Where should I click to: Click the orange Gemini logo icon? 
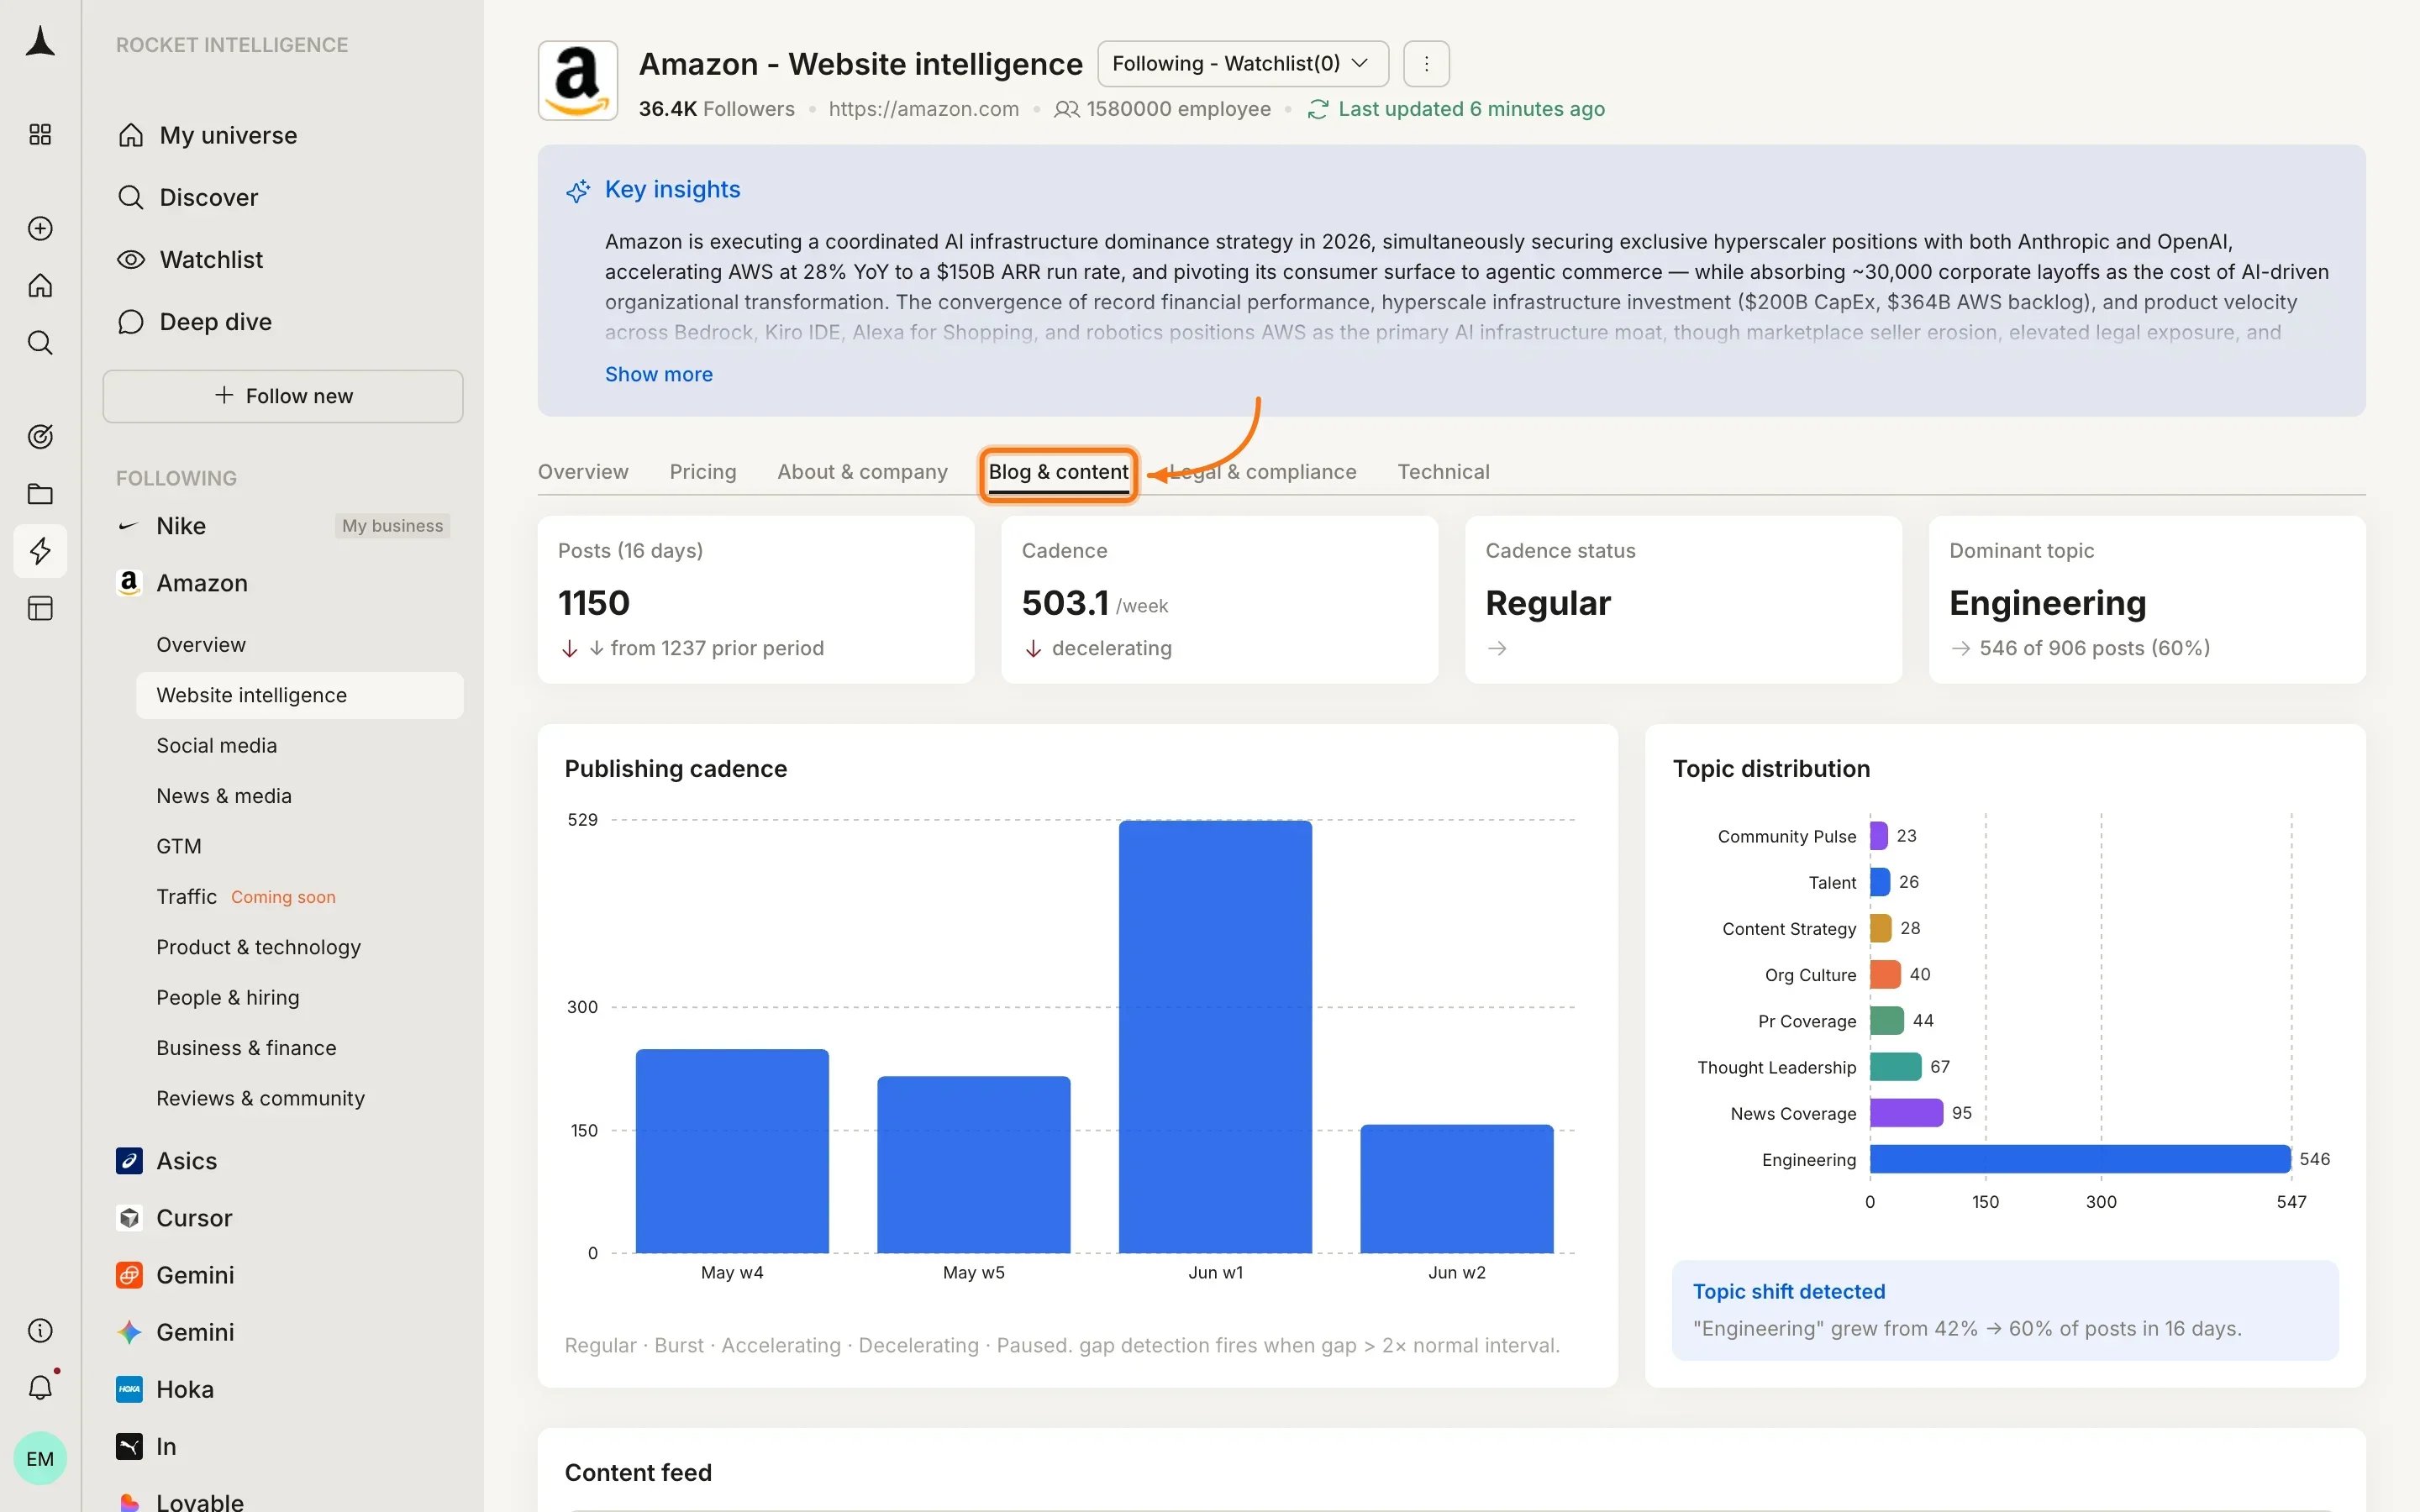[x=129, y=1274]
